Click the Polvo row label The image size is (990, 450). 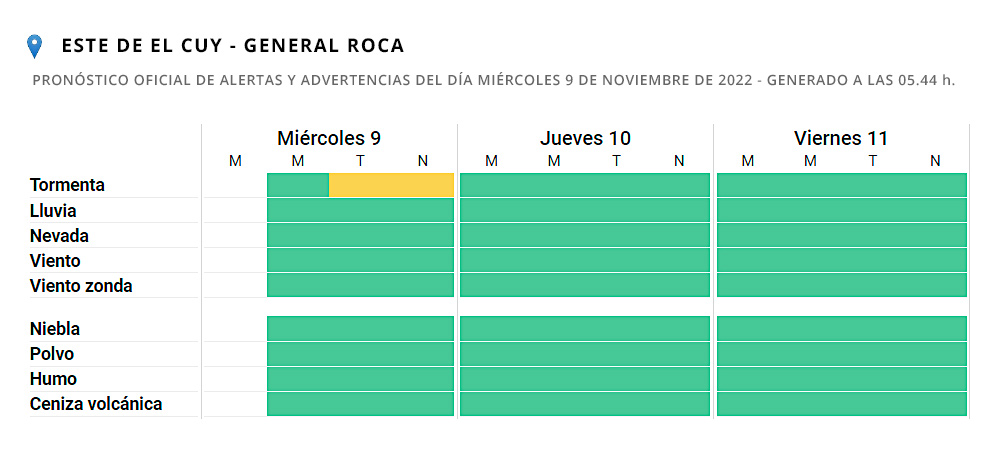[x=52, y=354]
